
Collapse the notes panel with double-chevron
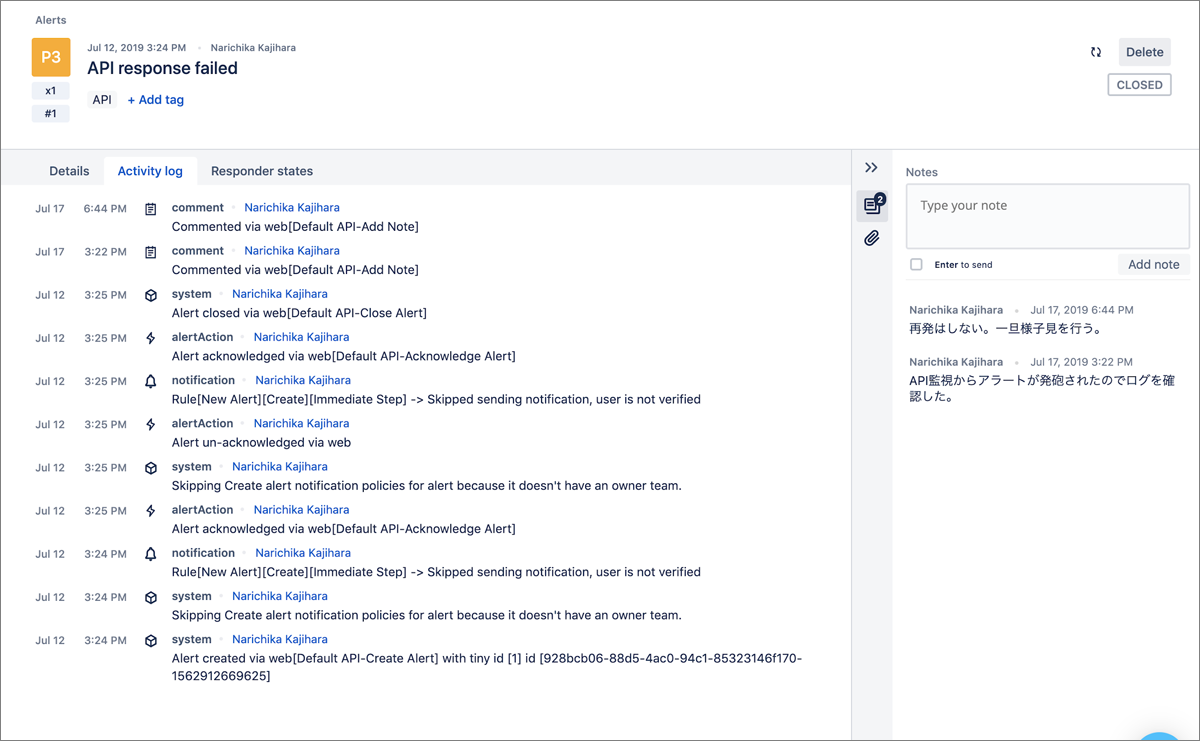(871, 168)
